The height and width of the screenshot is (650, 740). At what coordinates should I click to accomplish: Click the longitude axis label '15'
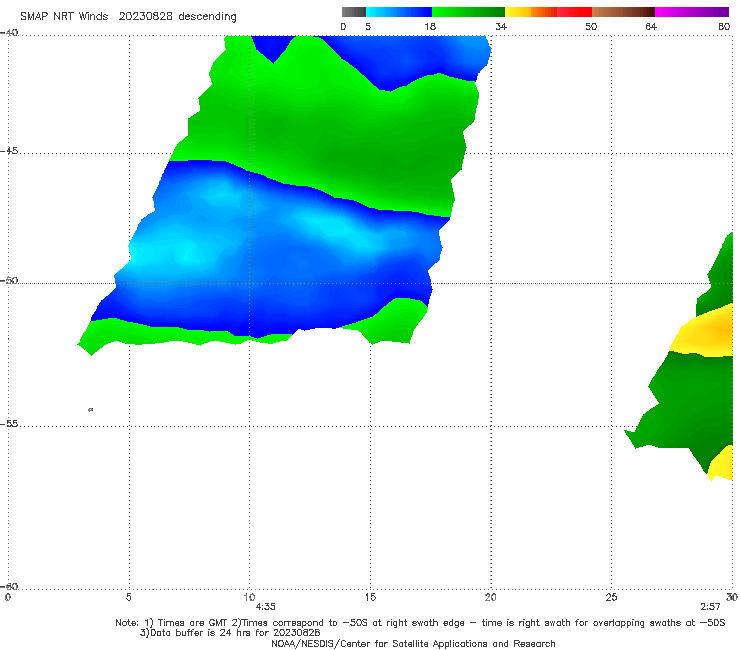(370, 597)
